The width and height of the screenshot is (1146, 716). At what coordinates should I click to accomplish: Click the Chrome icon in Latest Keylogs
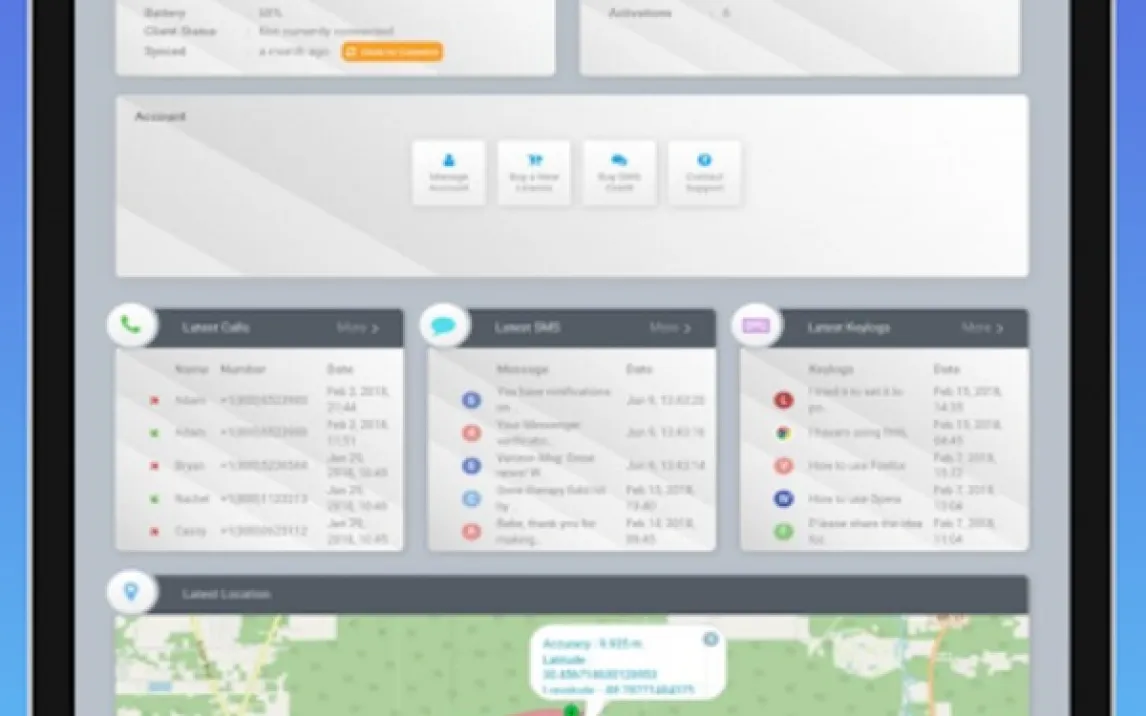coord(783,433)
